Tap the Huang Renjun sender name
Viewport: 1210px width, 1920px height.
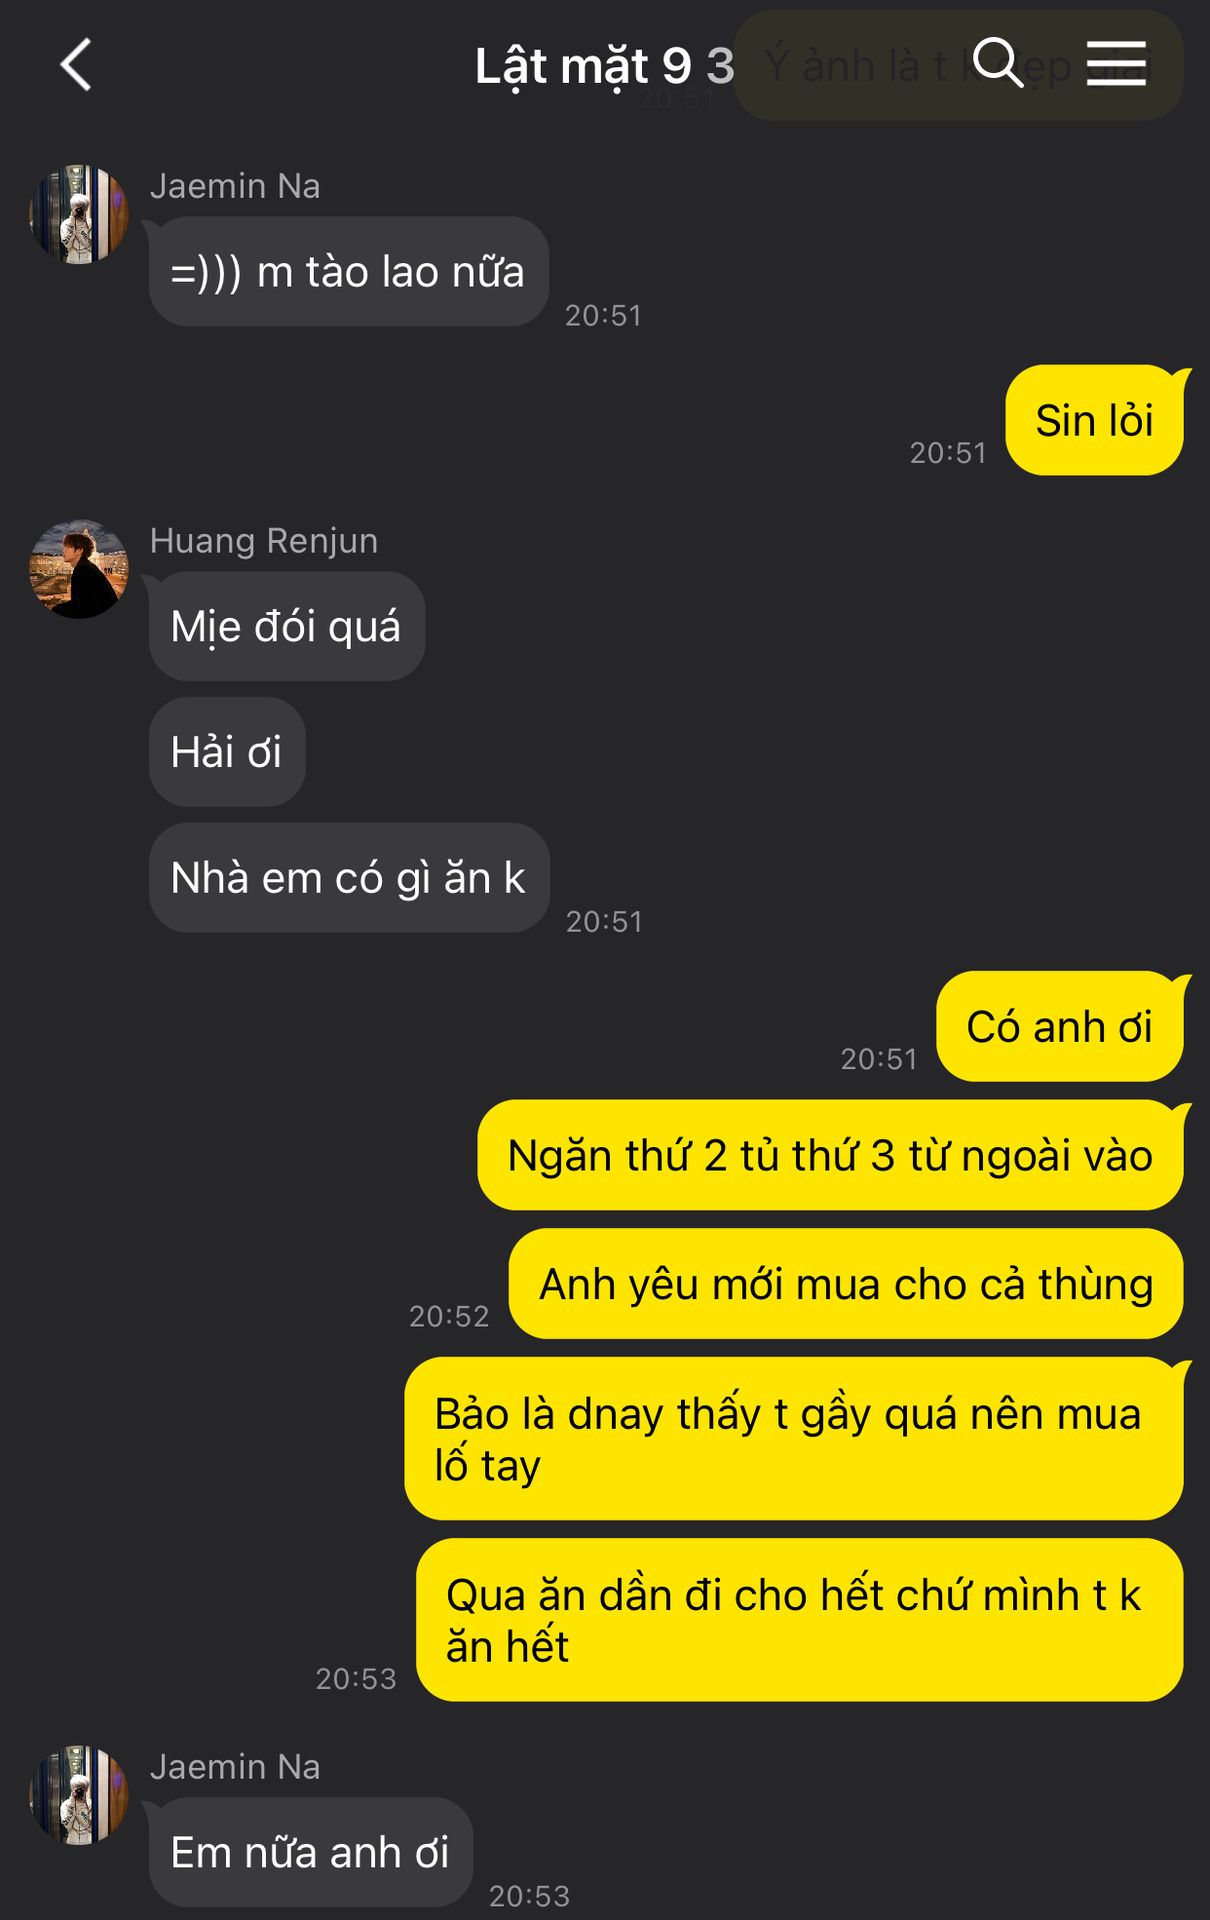point(264,541)
